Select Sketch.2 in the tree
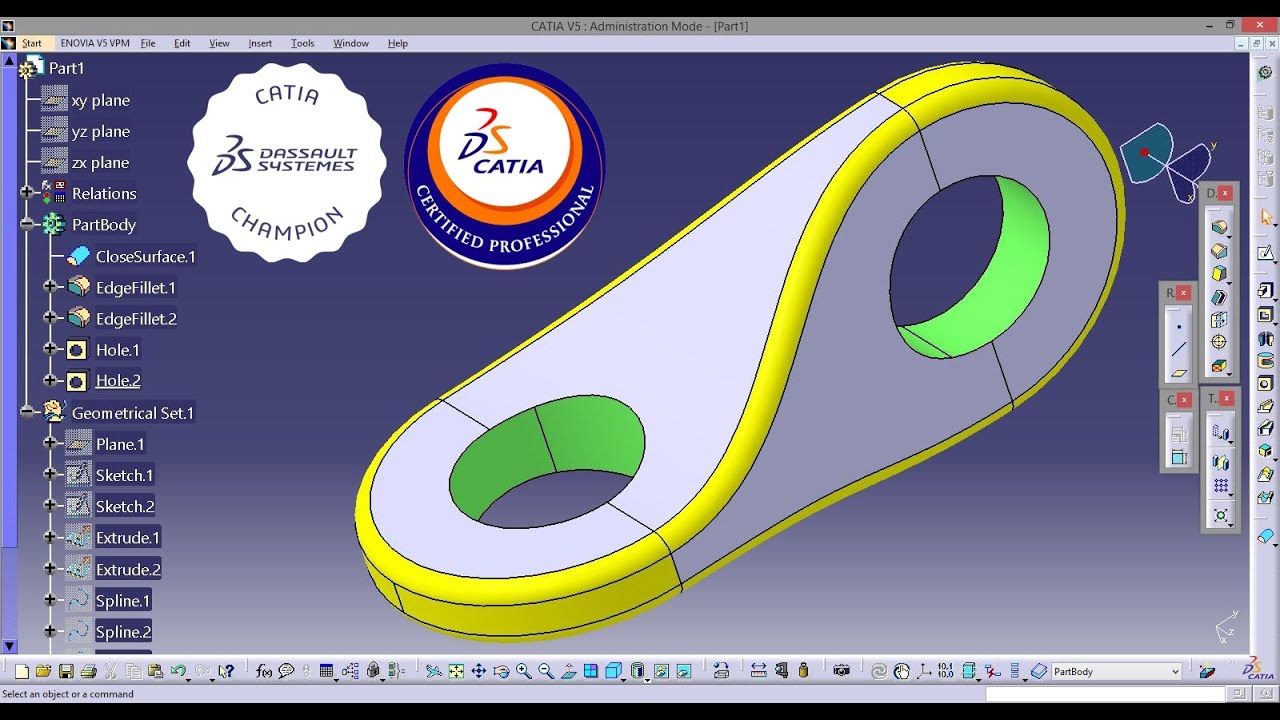This screenshot has width=1280, height=720. [125, 506]
